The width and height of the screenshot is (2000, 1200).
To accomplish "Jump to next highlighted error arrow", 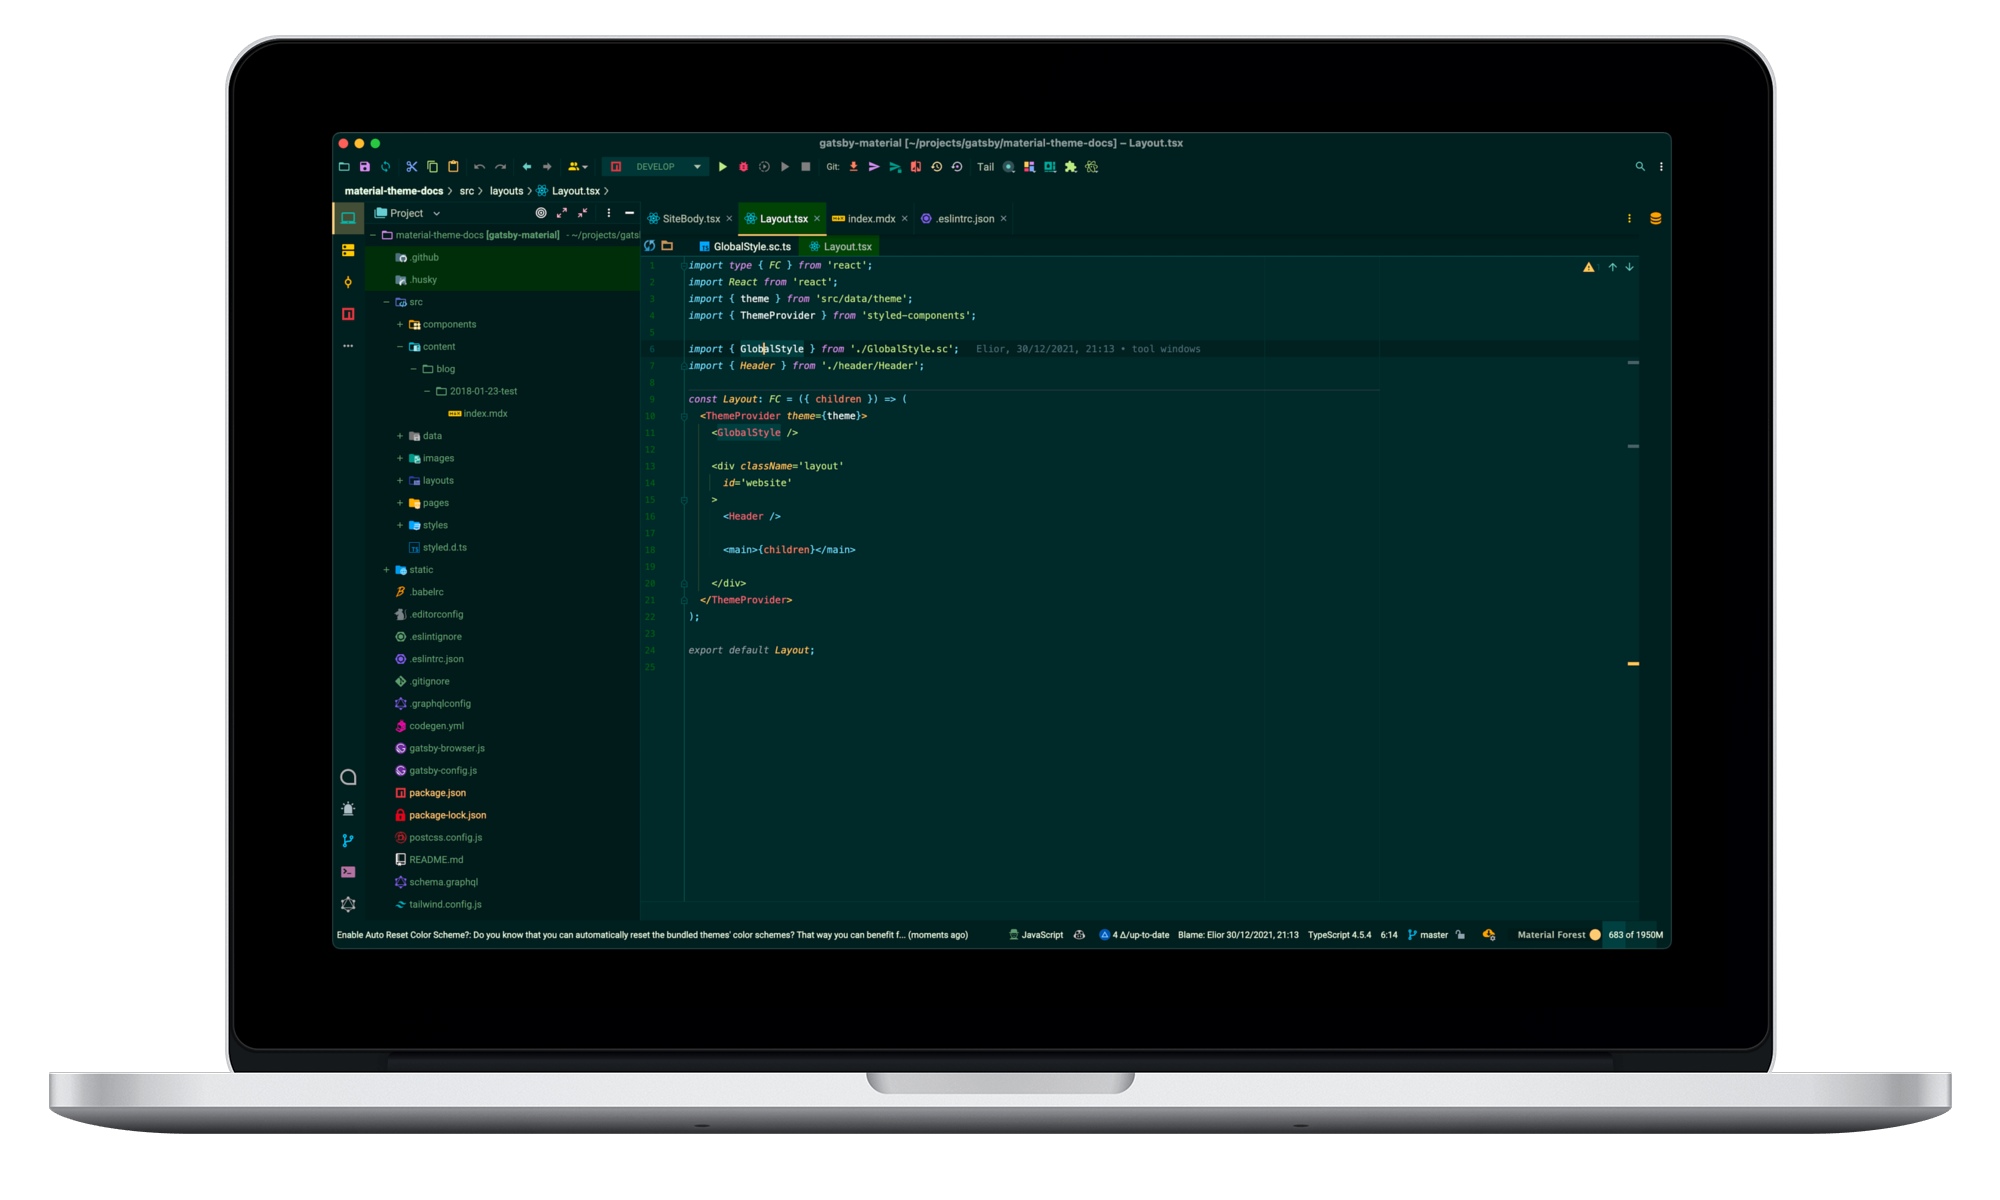I will (x=1630, y=267).
